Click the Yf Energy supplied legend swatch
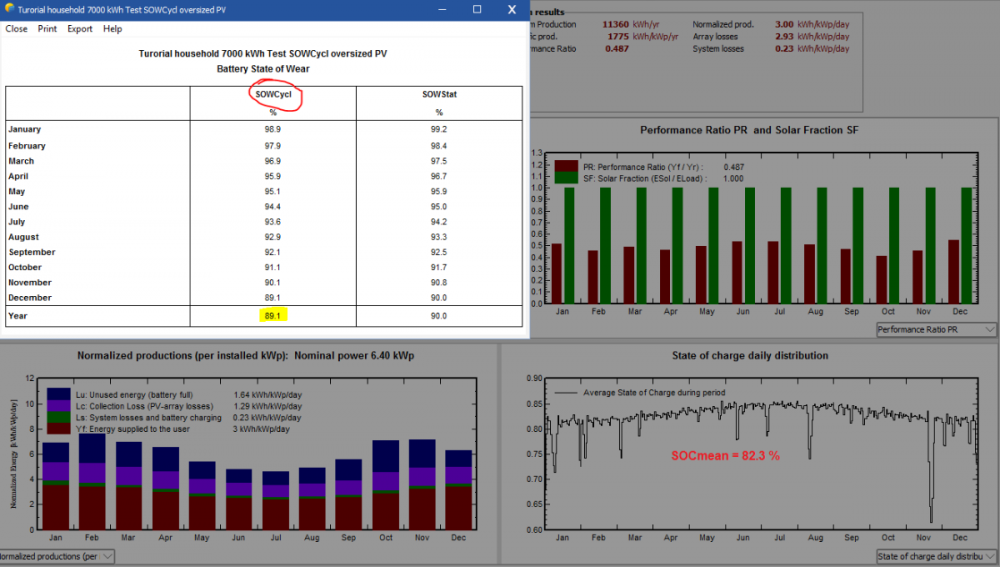Image resolution: width=1000 pixels, height=567 pixels. coord(58,430)
